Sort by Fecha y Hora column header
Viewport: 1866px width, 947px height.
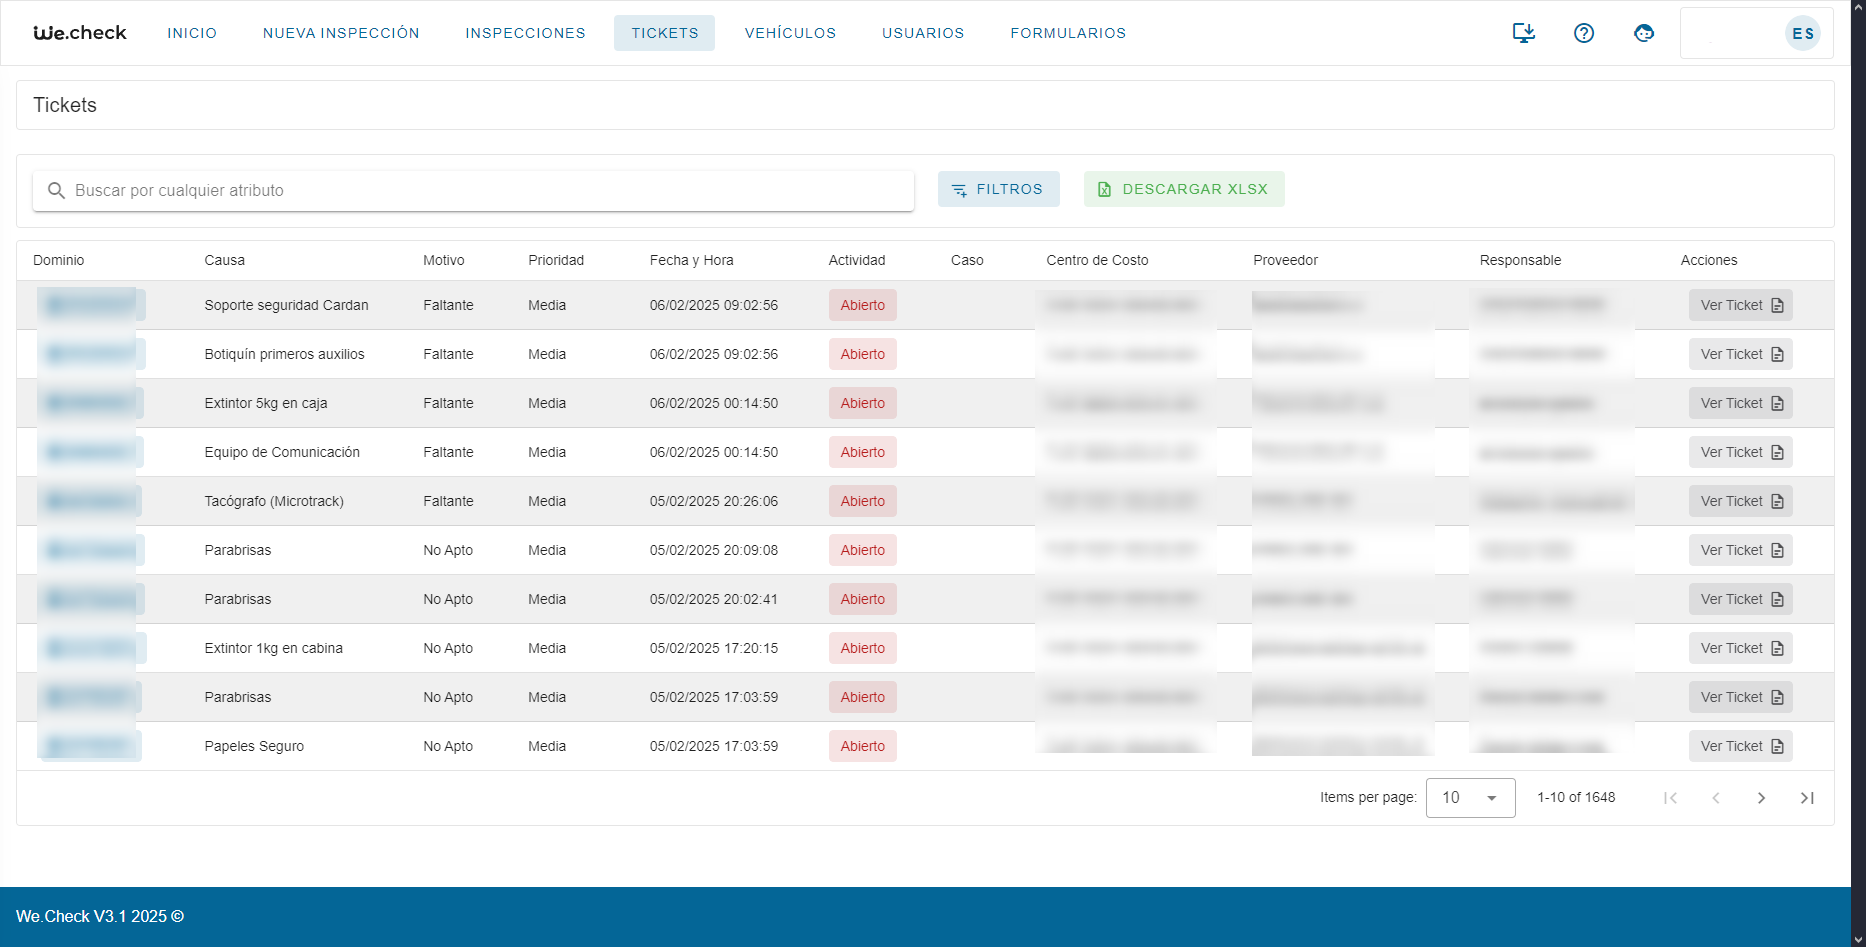(691, 260)
